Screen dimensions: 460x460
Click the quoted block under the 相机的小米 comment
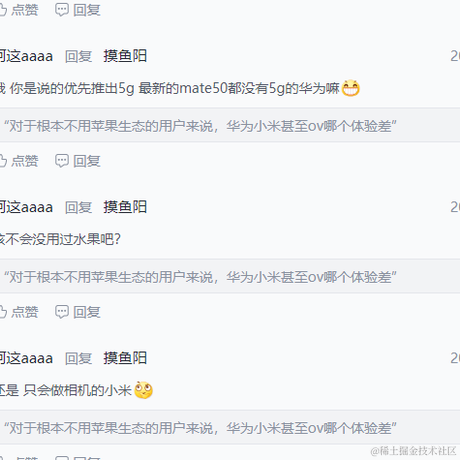click(x=230, y=428)
